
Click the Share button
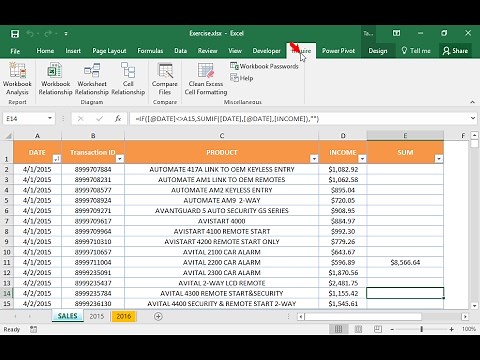point(455,51)
